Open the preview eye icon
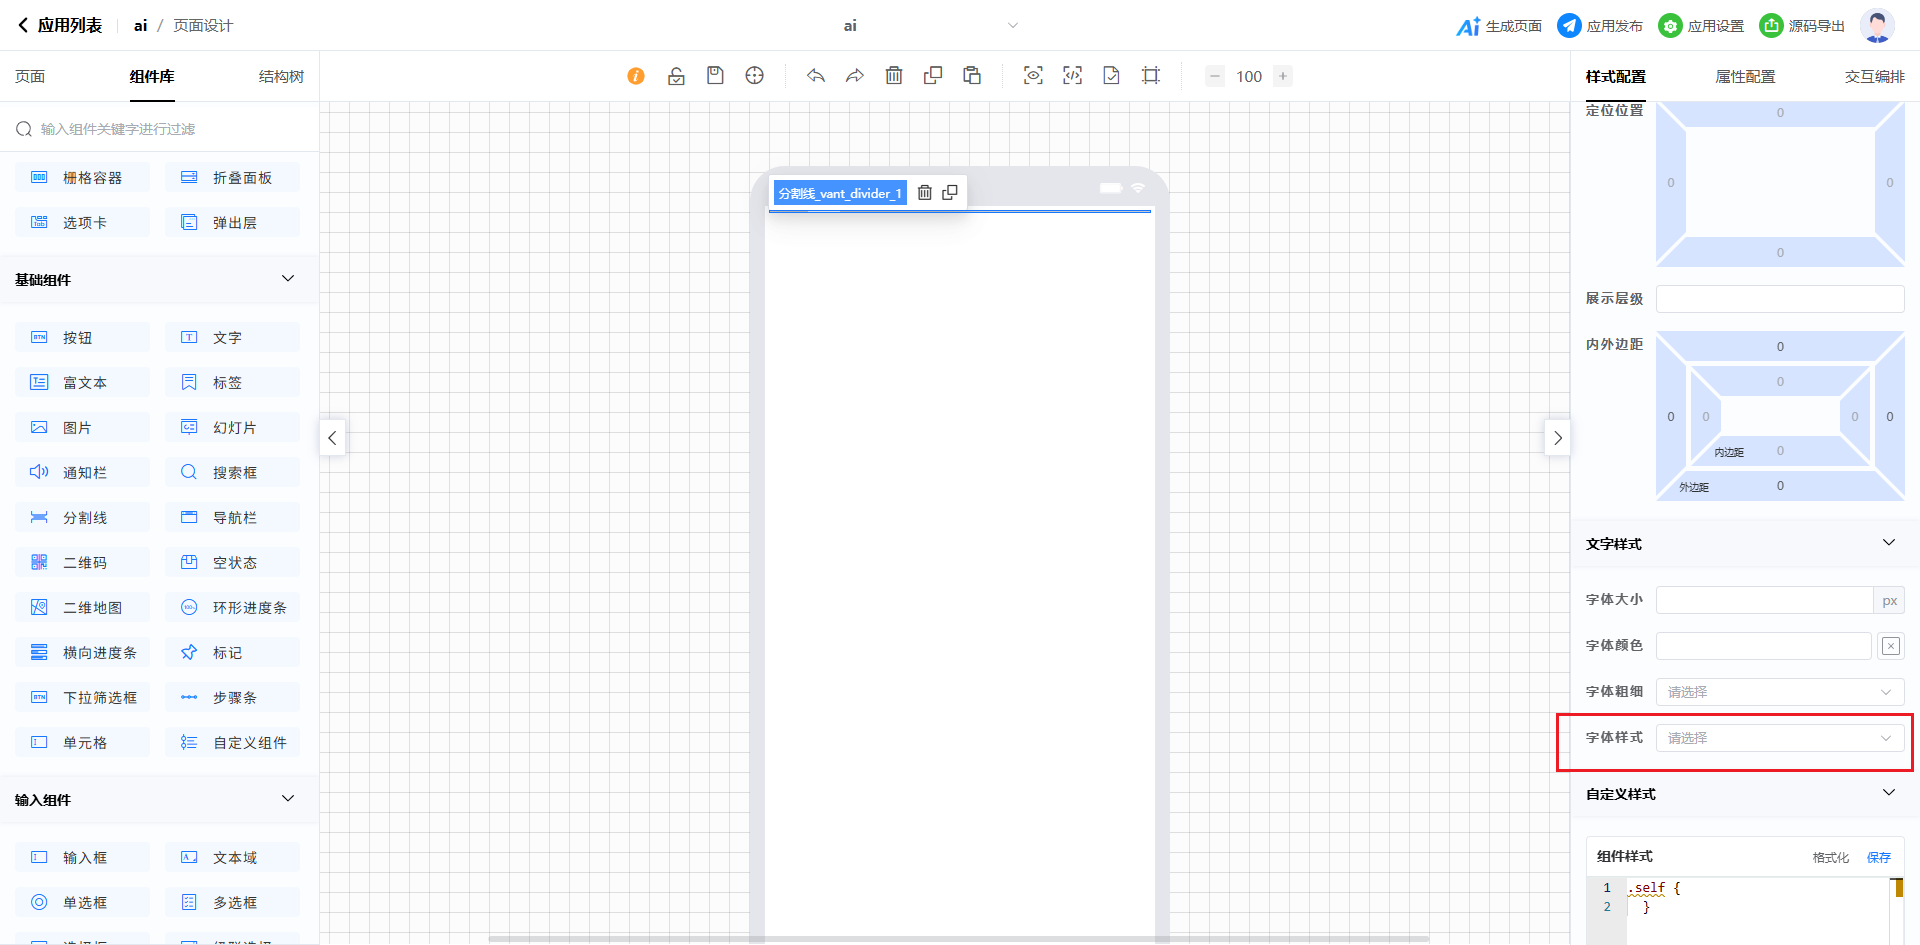 click(1033, 76)
